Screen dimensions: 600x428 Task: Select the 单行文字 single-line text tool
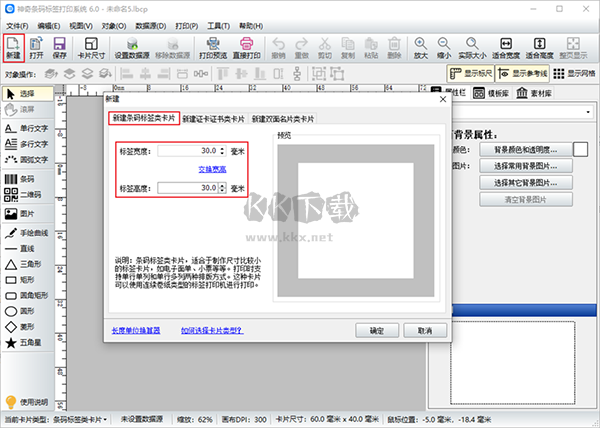[x=27, y=129]
